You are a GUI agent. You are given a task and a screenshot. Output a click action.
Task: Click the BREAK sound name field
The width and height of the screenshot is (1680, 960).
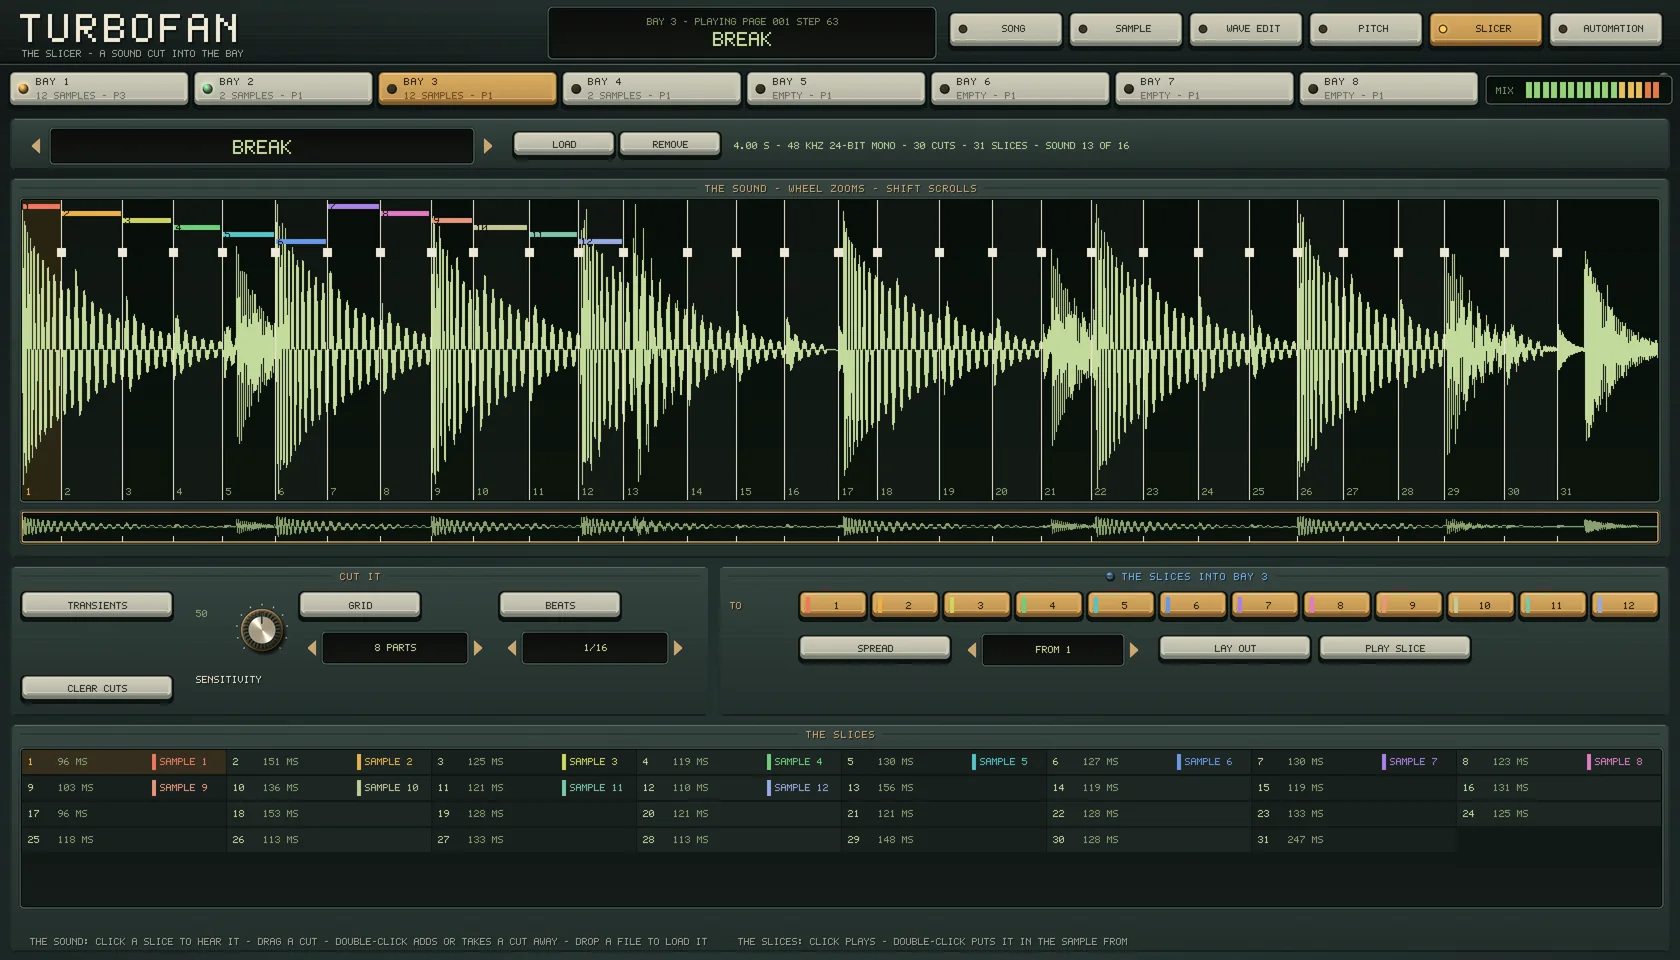pos(262,147)
